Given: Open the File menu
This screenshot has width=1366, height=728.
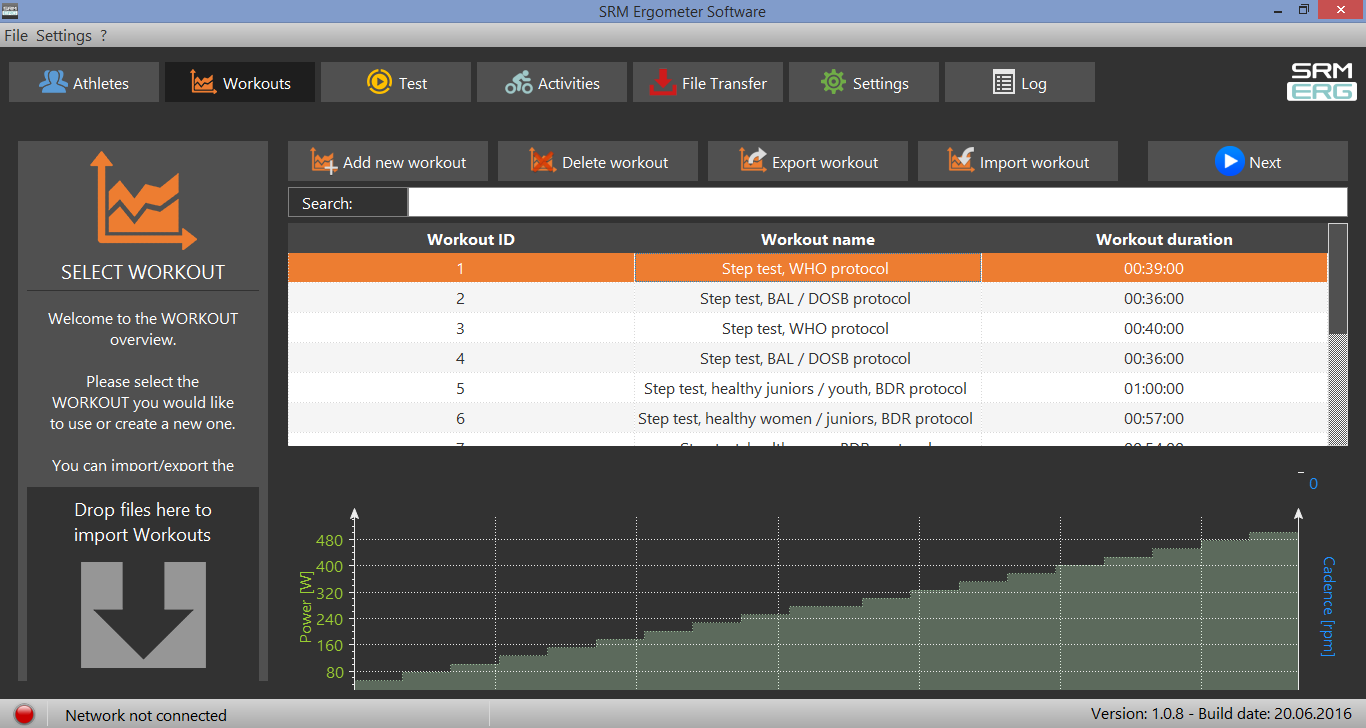Looking at the screenshot, I should click(16, 35).
